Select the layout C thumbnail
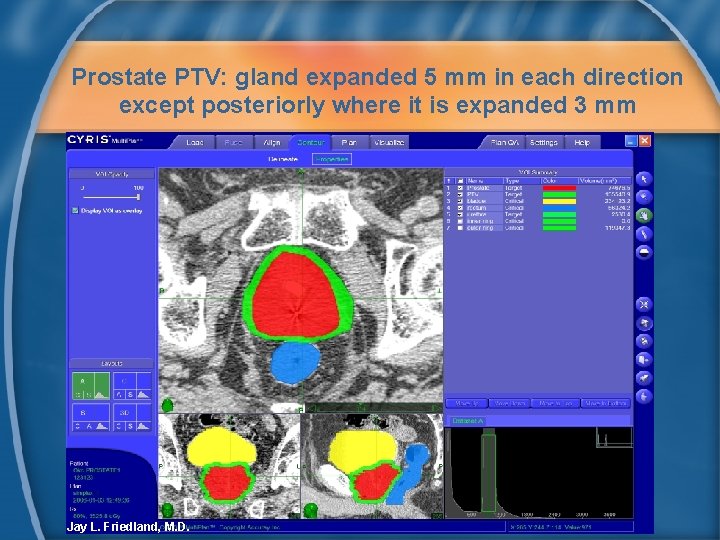The width and height of the screenshot is (720, 540). coord(132,386)
